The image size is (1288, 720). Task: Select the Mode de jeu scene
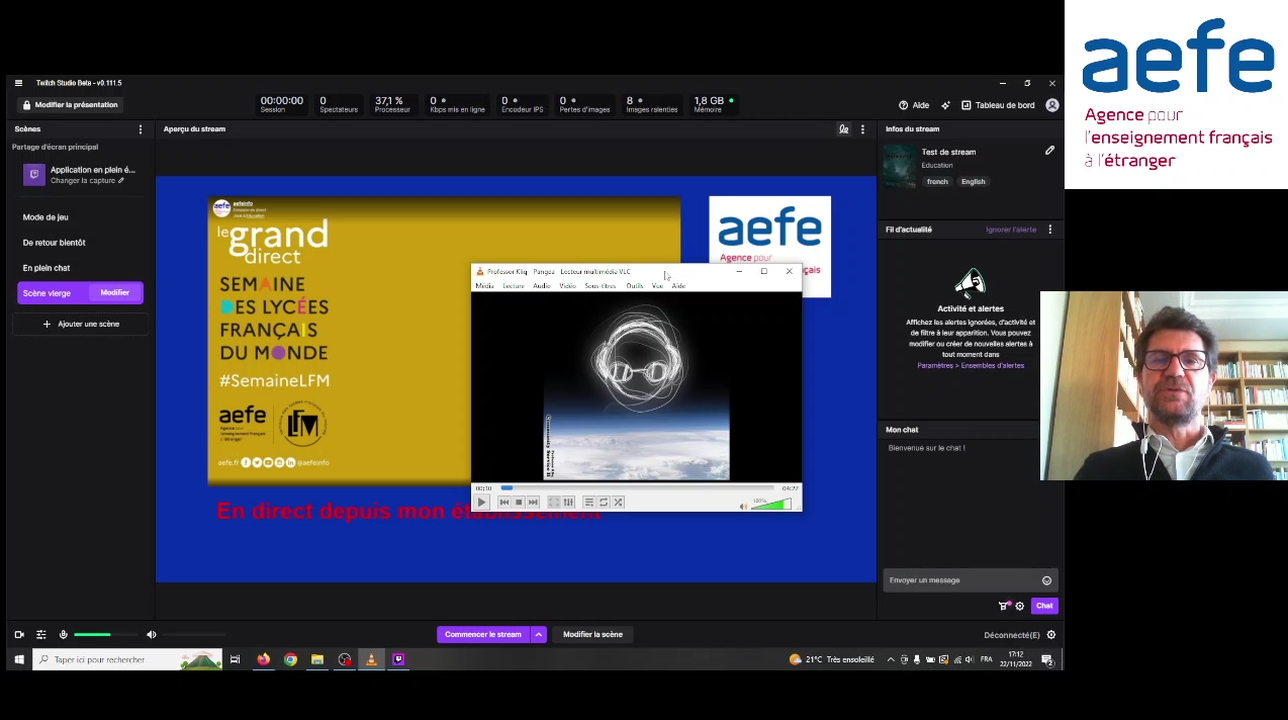[x=46, y=217]
